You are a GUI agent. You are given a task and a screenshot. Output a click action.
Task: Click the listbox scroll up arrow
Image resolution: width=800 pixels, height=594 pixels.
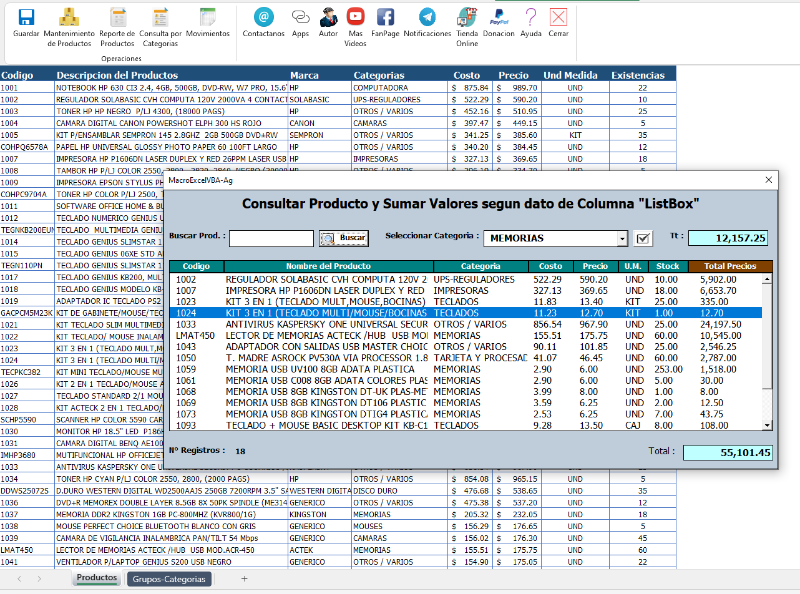[x=767, y=279]
